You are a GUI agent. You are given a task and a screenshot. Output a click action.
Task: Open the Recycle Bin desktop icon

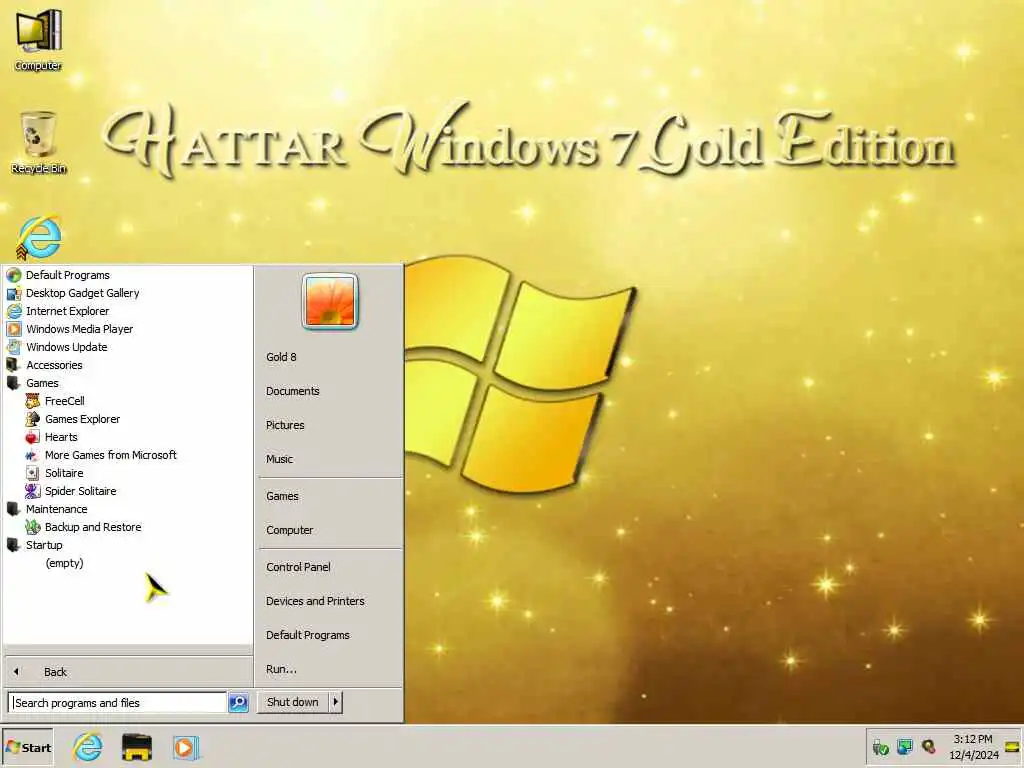[x=39, y=142]
